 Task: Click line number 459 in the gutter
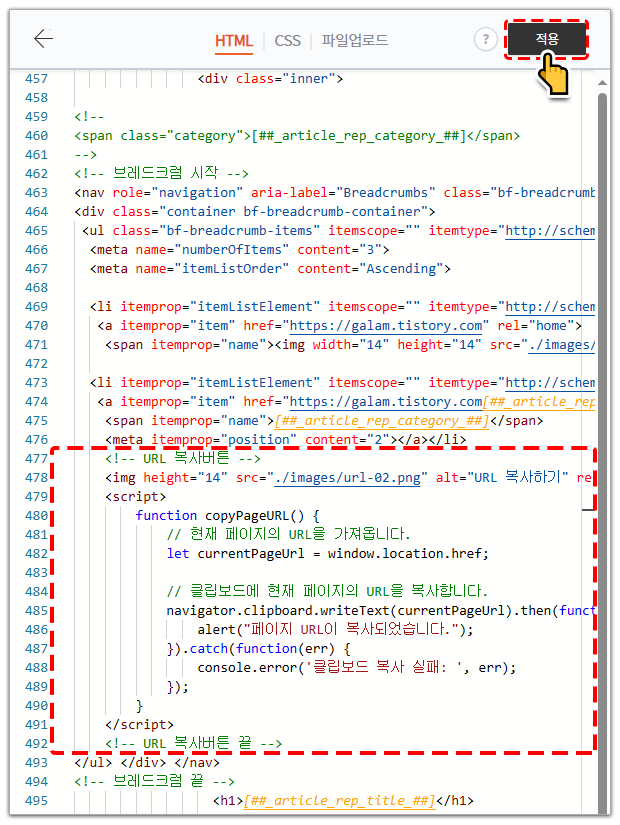[x=36, y=117]
